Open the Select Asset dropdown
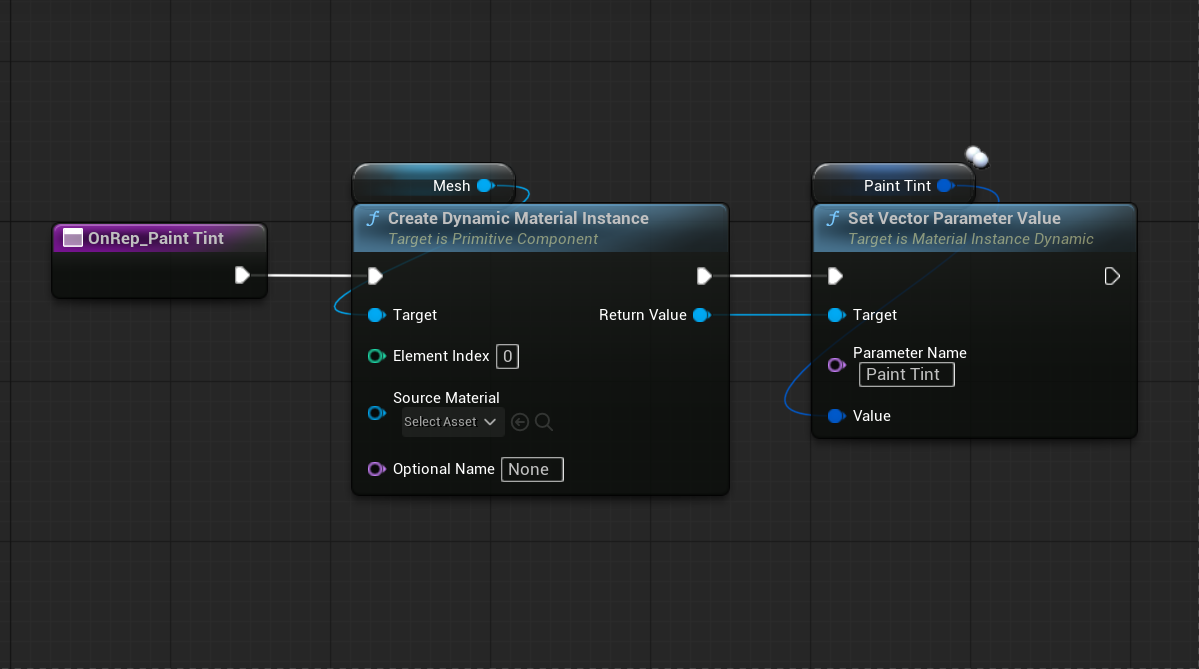 tap(450, 422)
